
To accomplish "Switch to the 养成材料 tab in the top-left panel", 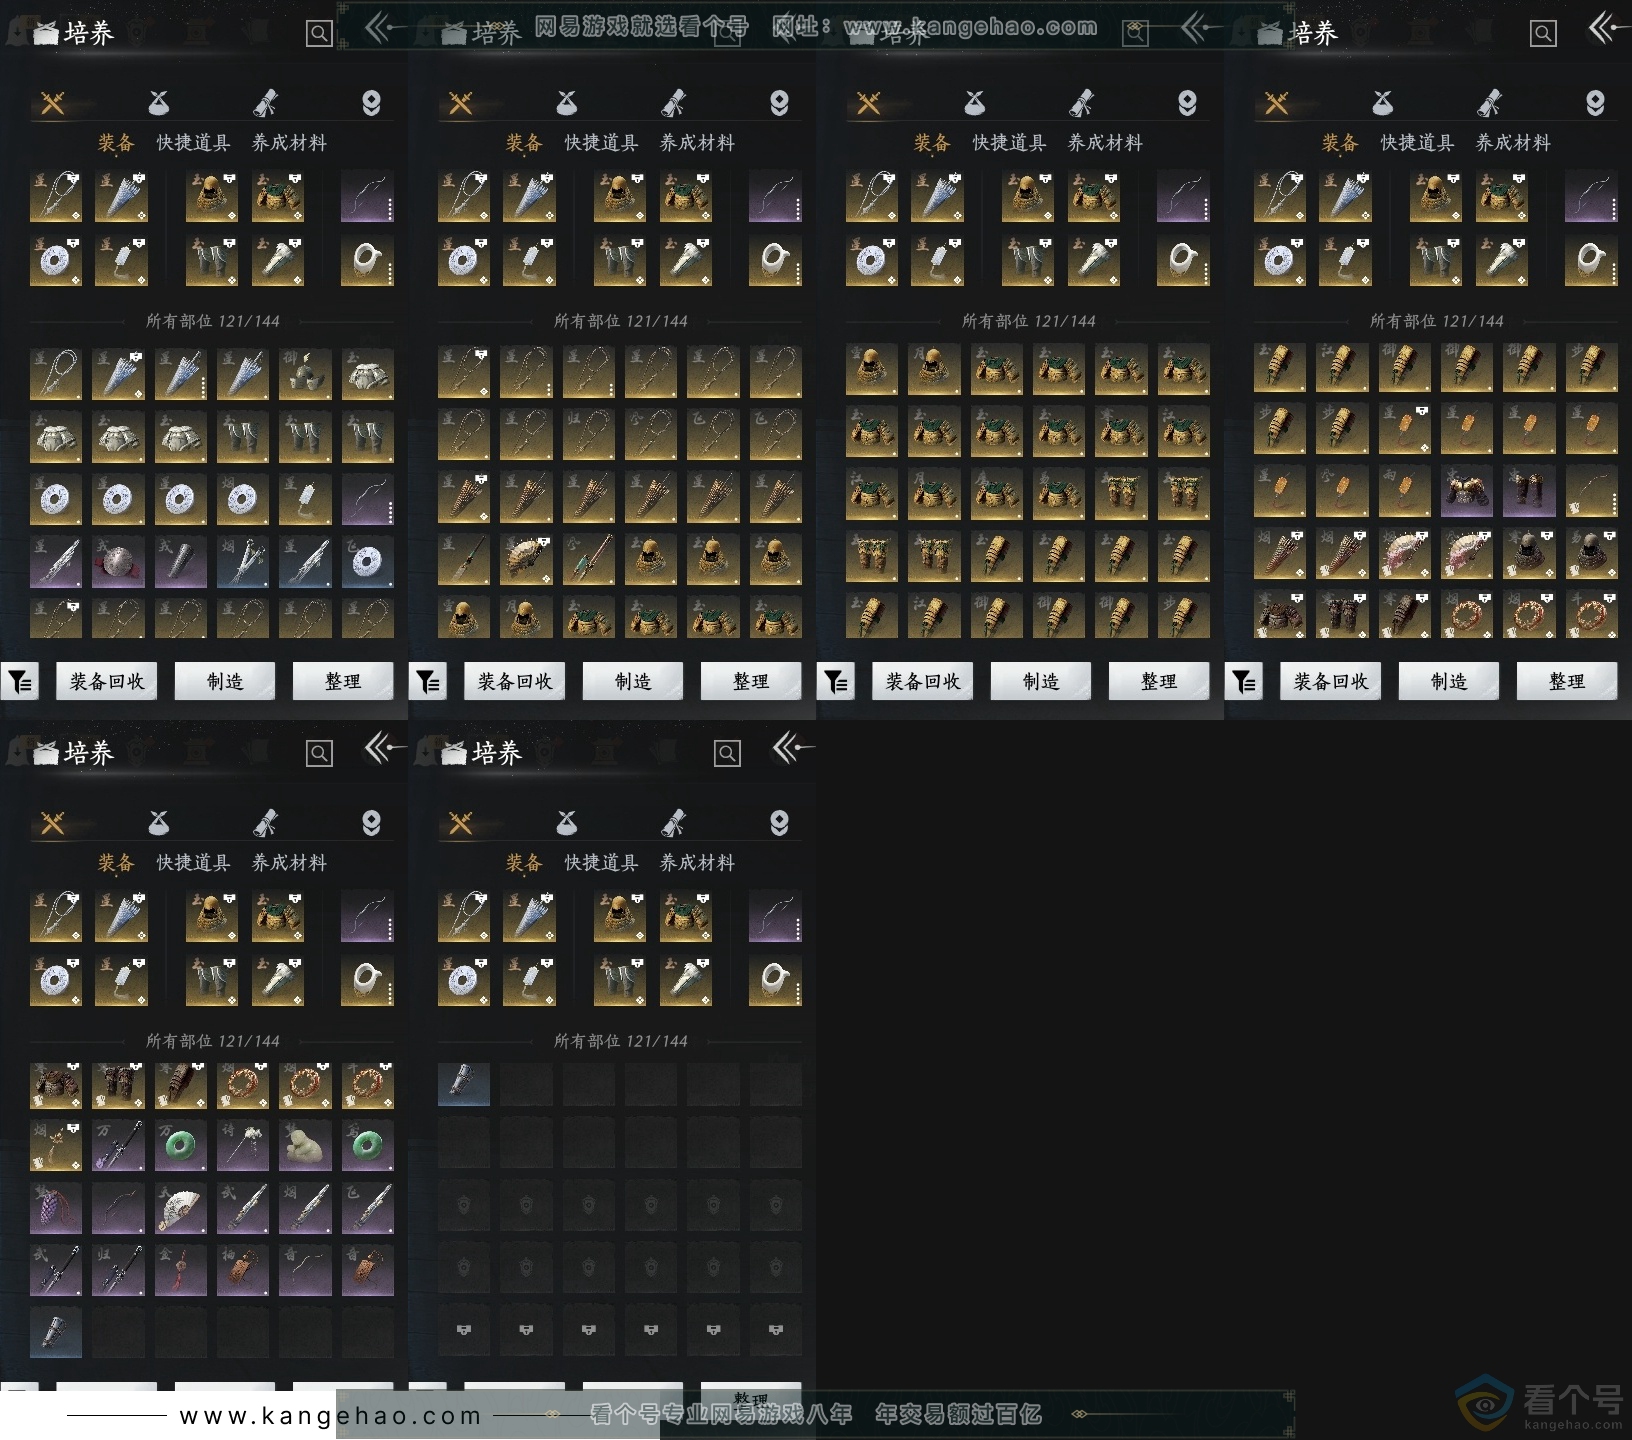I will [x=289, y=143].
